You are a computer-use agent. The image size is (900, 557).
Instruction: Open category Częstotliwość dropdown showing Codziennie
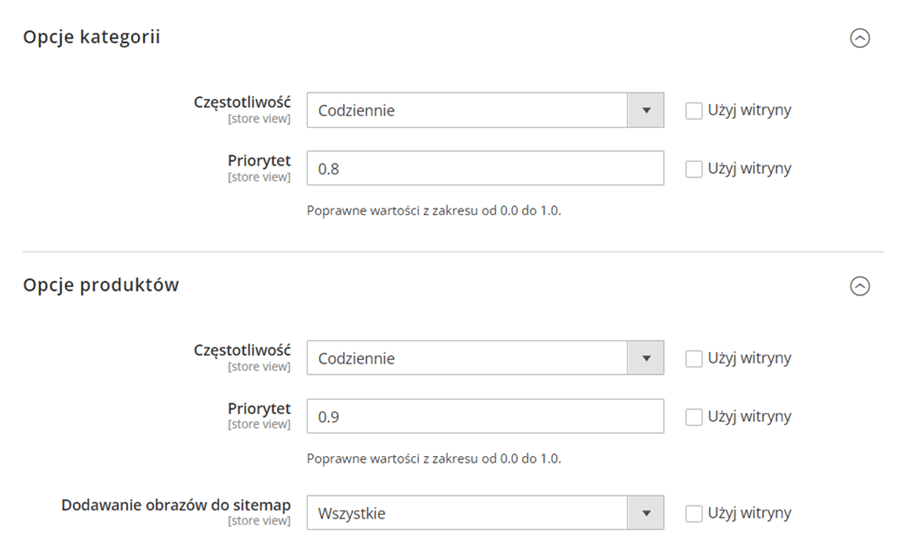coord(485,110)
